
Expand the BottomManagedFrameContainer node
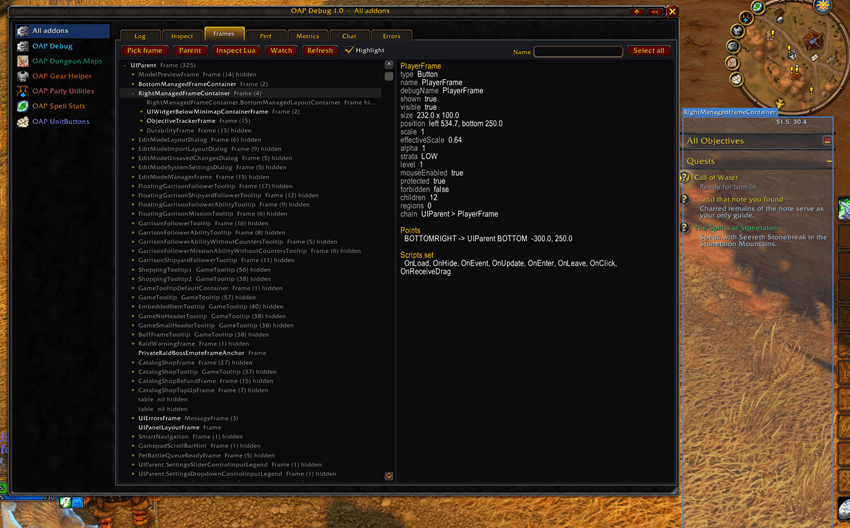(133, 84)
